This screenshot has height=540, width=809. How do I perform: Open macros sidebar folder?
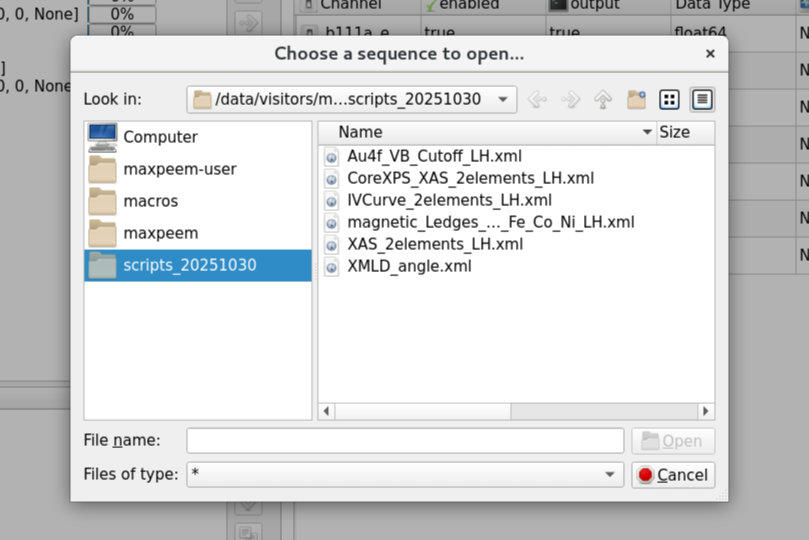150,201
